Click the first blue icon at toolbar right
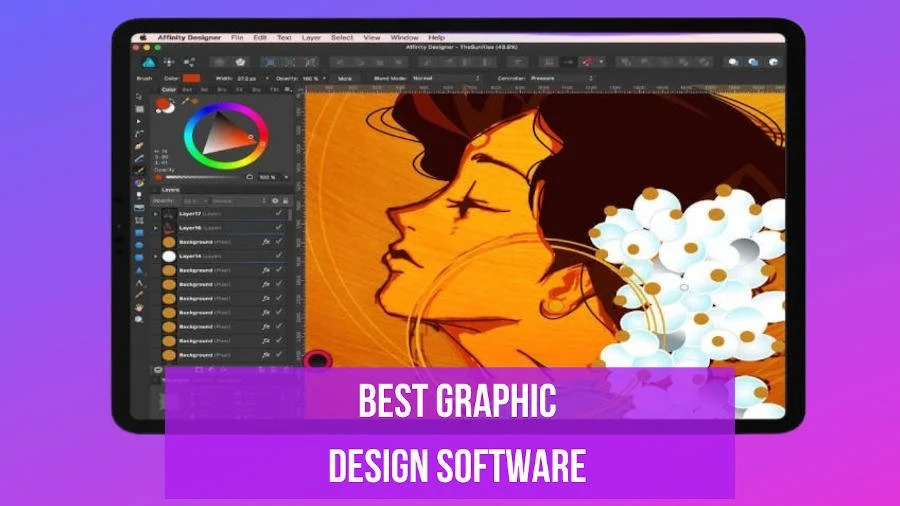The width and height of the screenshot is (900, 506). (733, 62)
